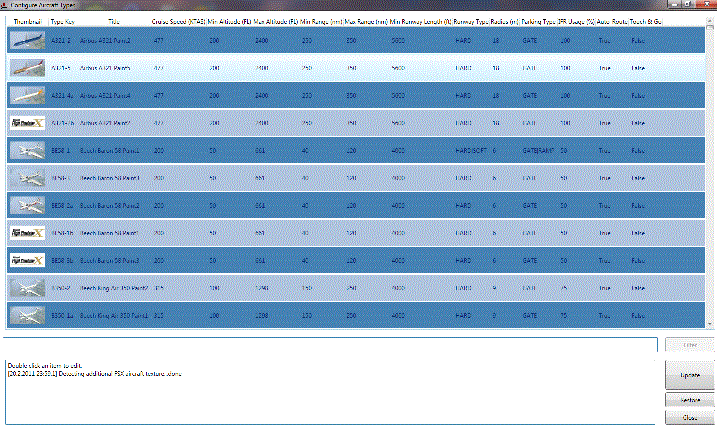The height and width of the screenshot is (426, 717).
Task: Click the Runway Type column header
Action: click(x=472, y=20)
